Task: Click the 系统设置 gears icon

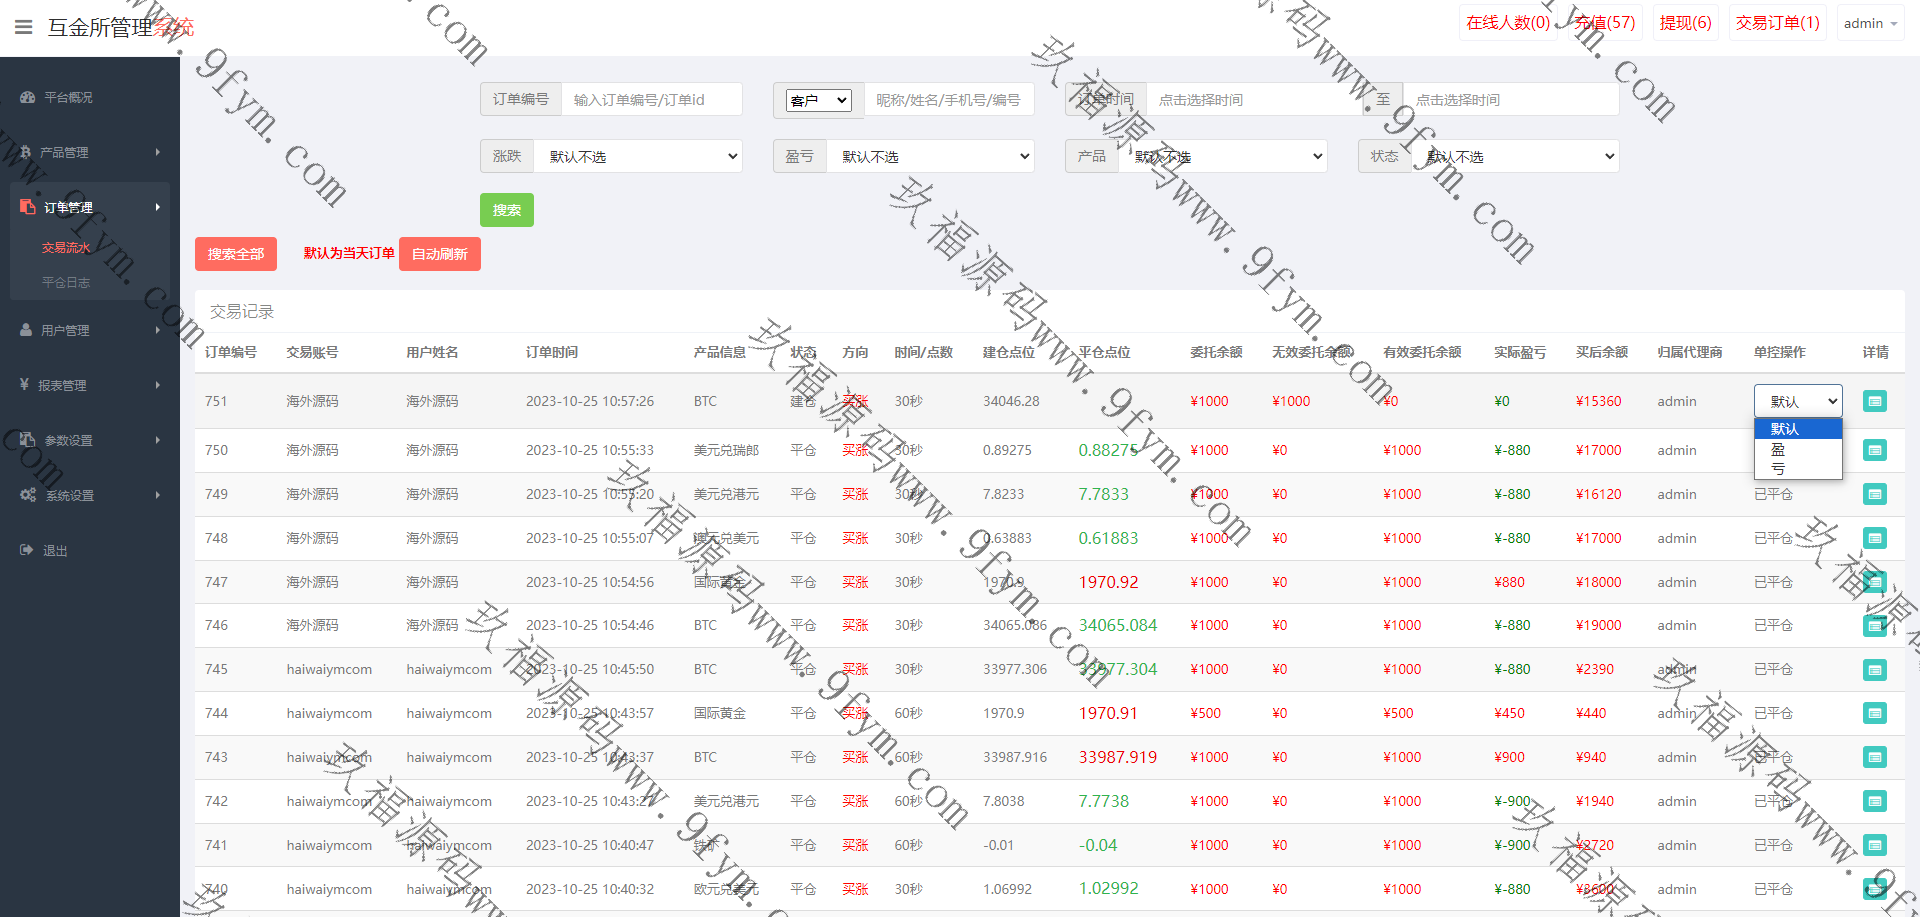Action: (x=27, y=495)
